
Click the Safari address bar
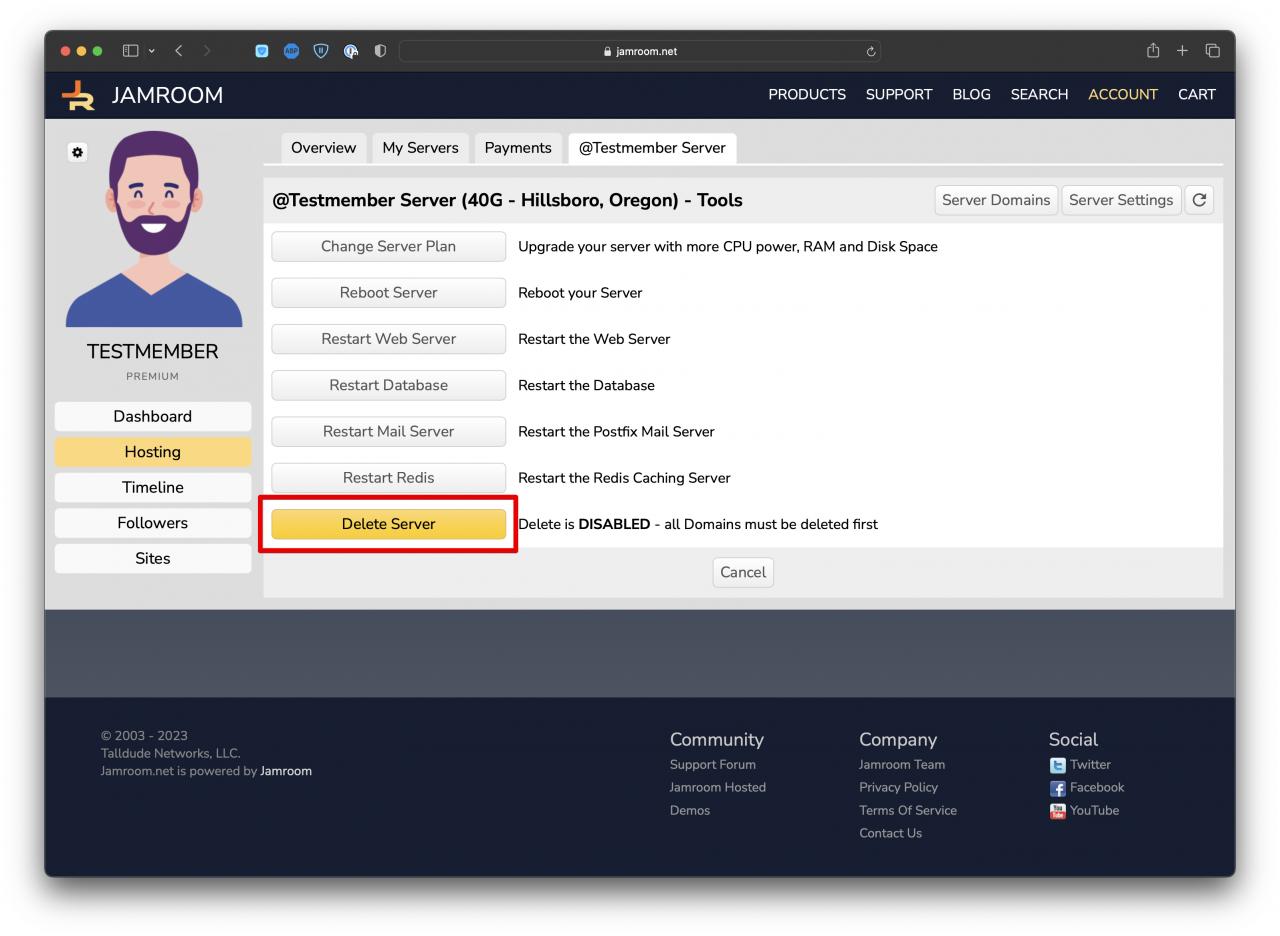640,51
